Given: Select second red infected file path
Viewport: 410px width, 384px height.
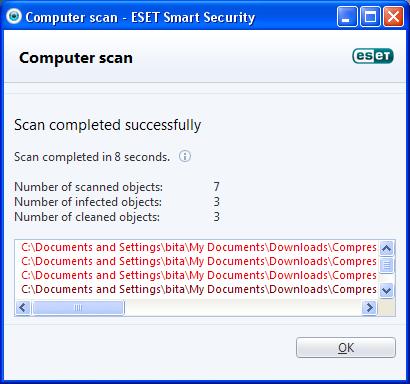Looking at the screenshot, I should tap(199, 261).
